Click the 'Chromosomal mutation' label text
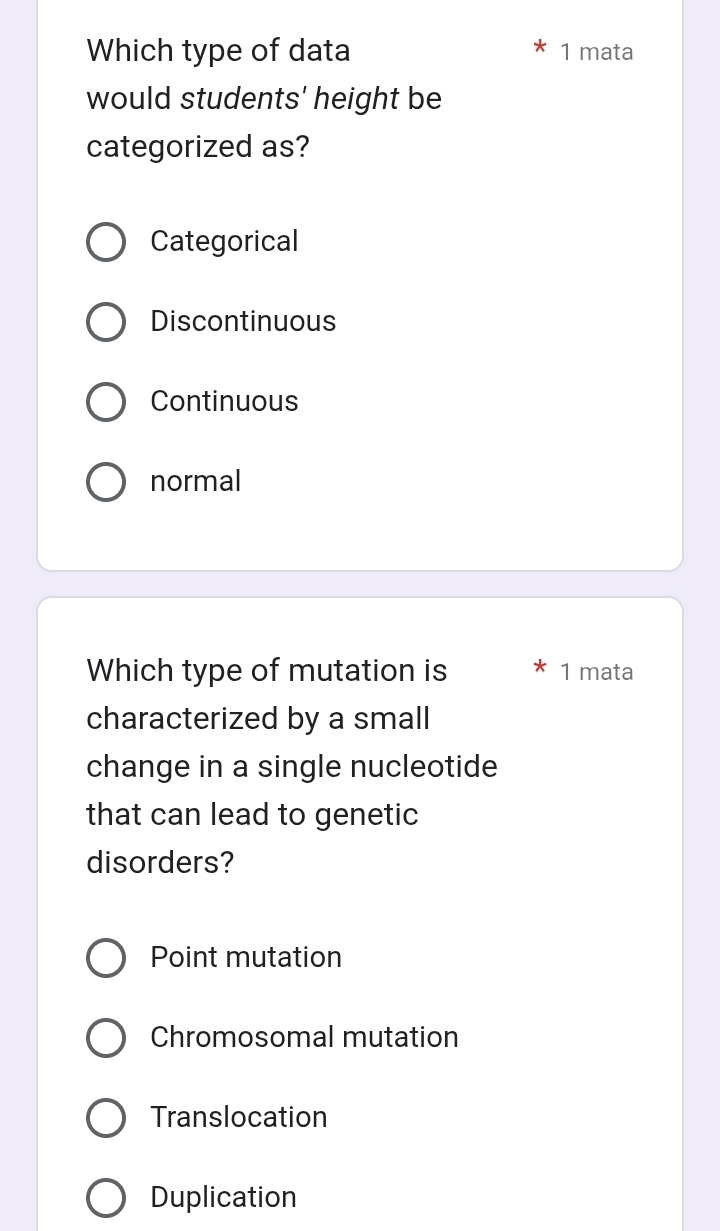The height and width of the screenshot is (1231, 720). [x=304, y=1038]
